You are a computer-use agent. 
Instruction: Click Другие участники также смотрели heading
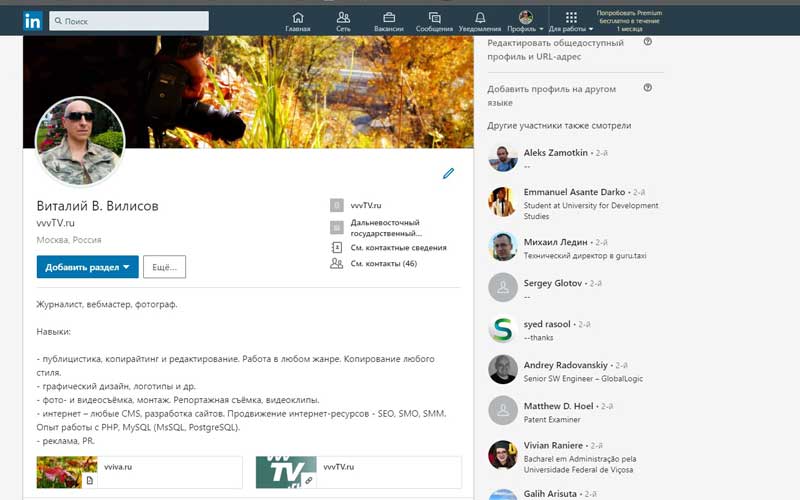[559, 126]
